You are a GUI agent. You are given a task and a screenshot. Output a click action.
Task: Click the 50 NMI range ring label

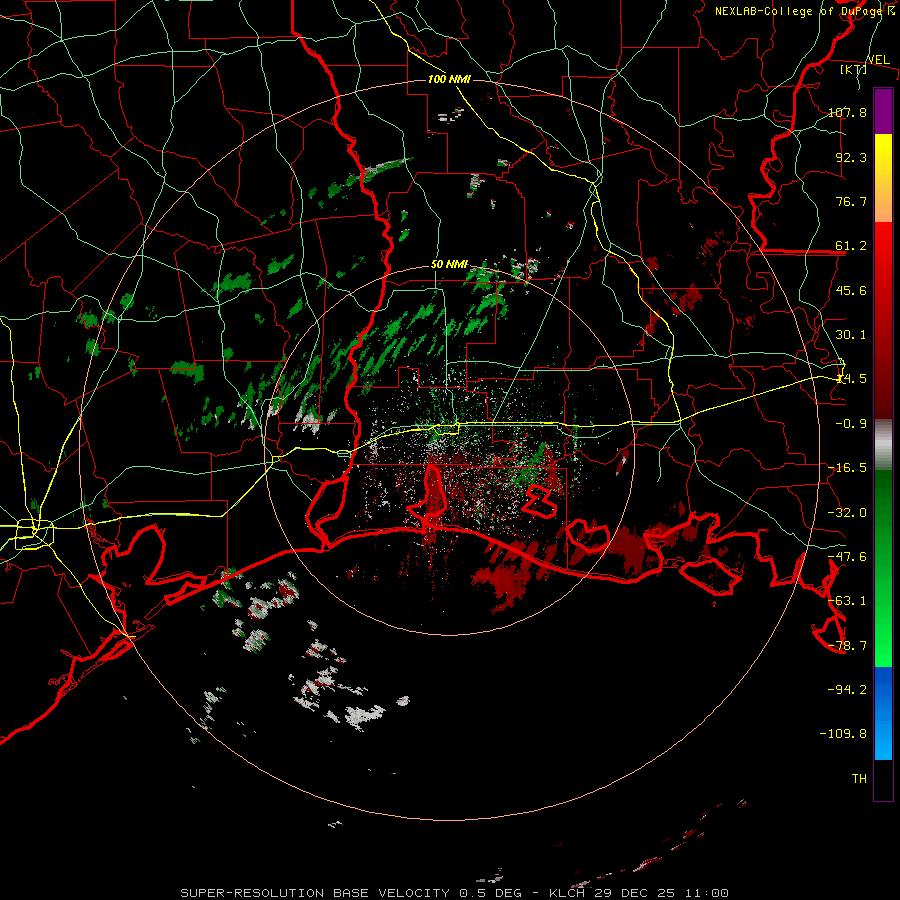coord(449,265)
